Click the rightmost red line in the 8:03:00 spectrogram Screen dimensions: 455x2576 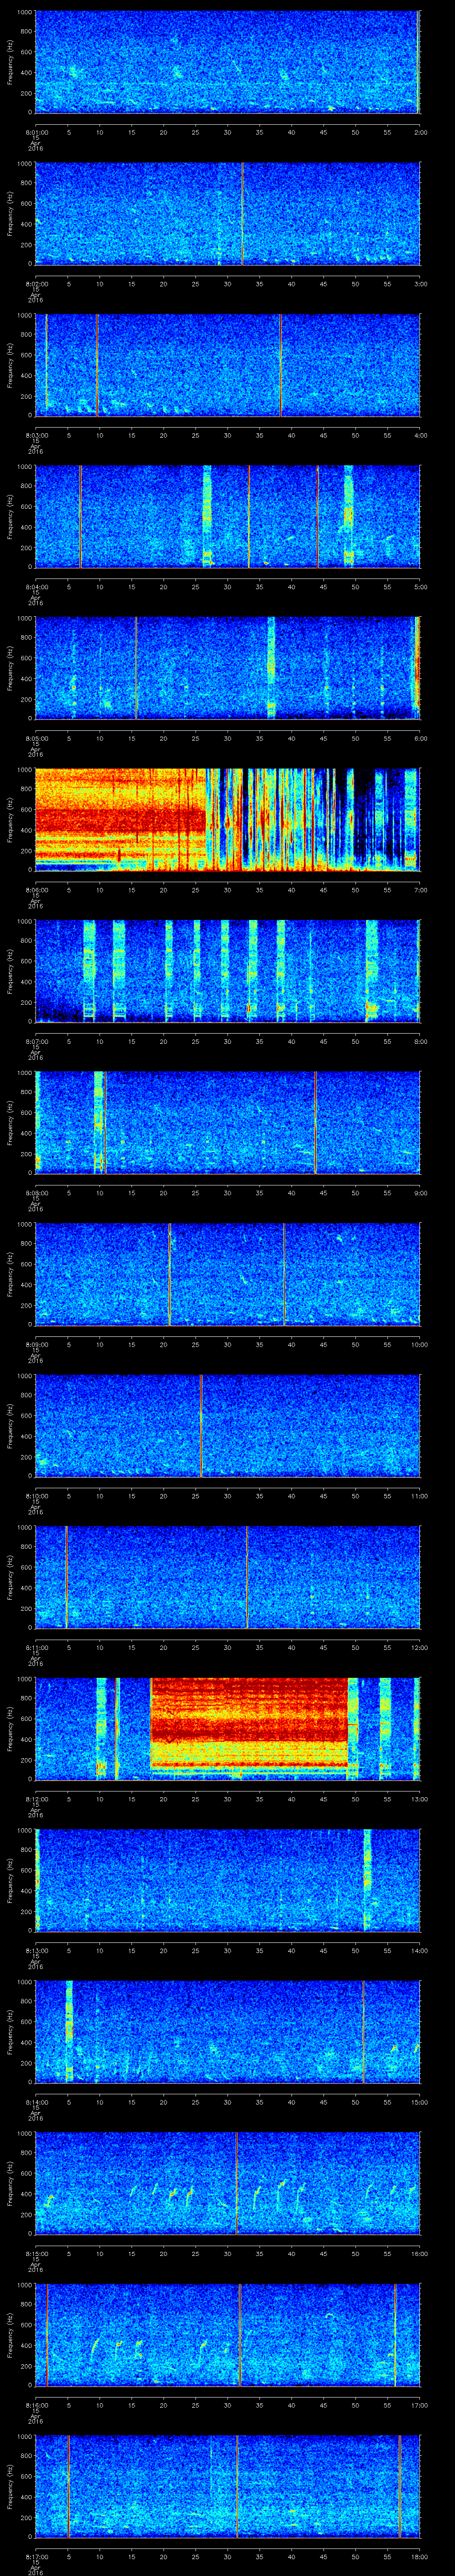coord(280,365)
